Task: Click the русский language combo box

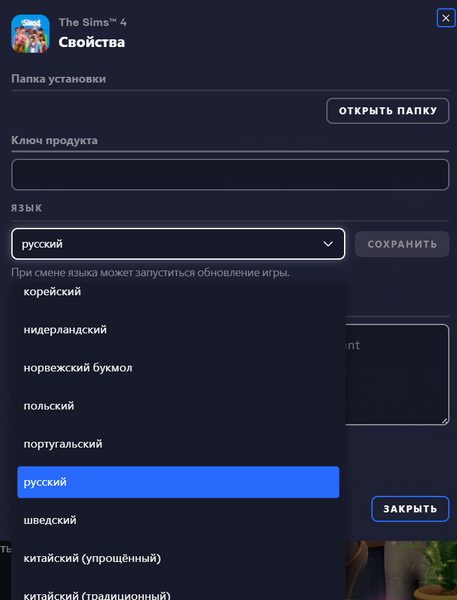Action: coord(178,244)
